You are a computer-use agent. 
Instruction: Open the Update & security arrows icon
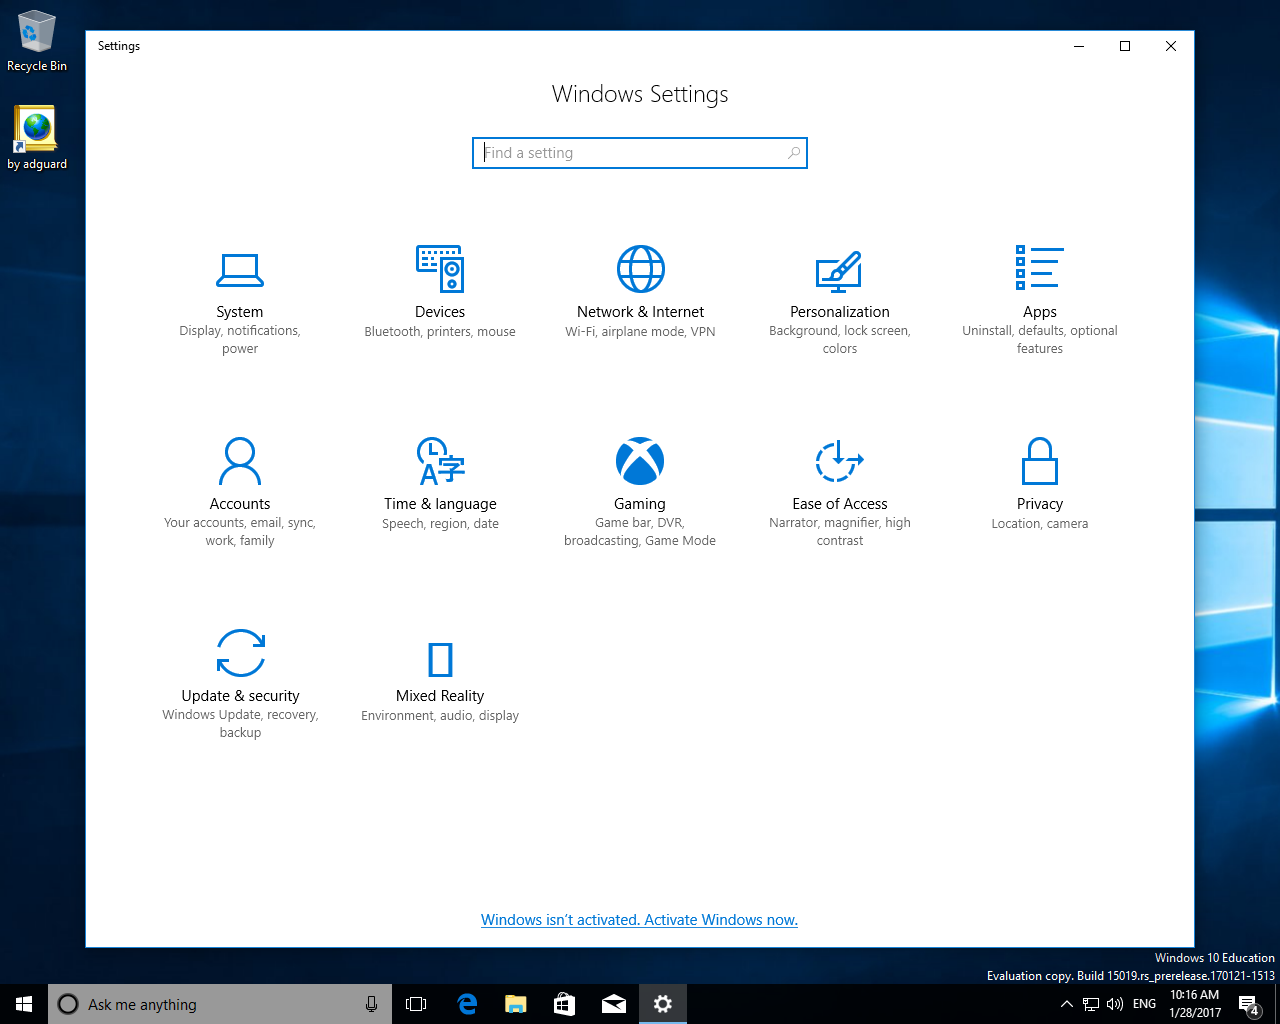241,653
